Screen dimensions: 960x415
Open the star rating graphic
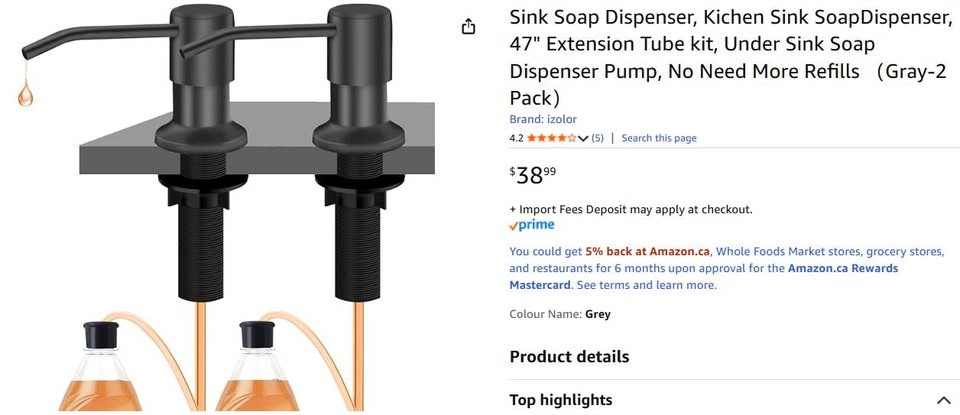[x=550, y=138]
